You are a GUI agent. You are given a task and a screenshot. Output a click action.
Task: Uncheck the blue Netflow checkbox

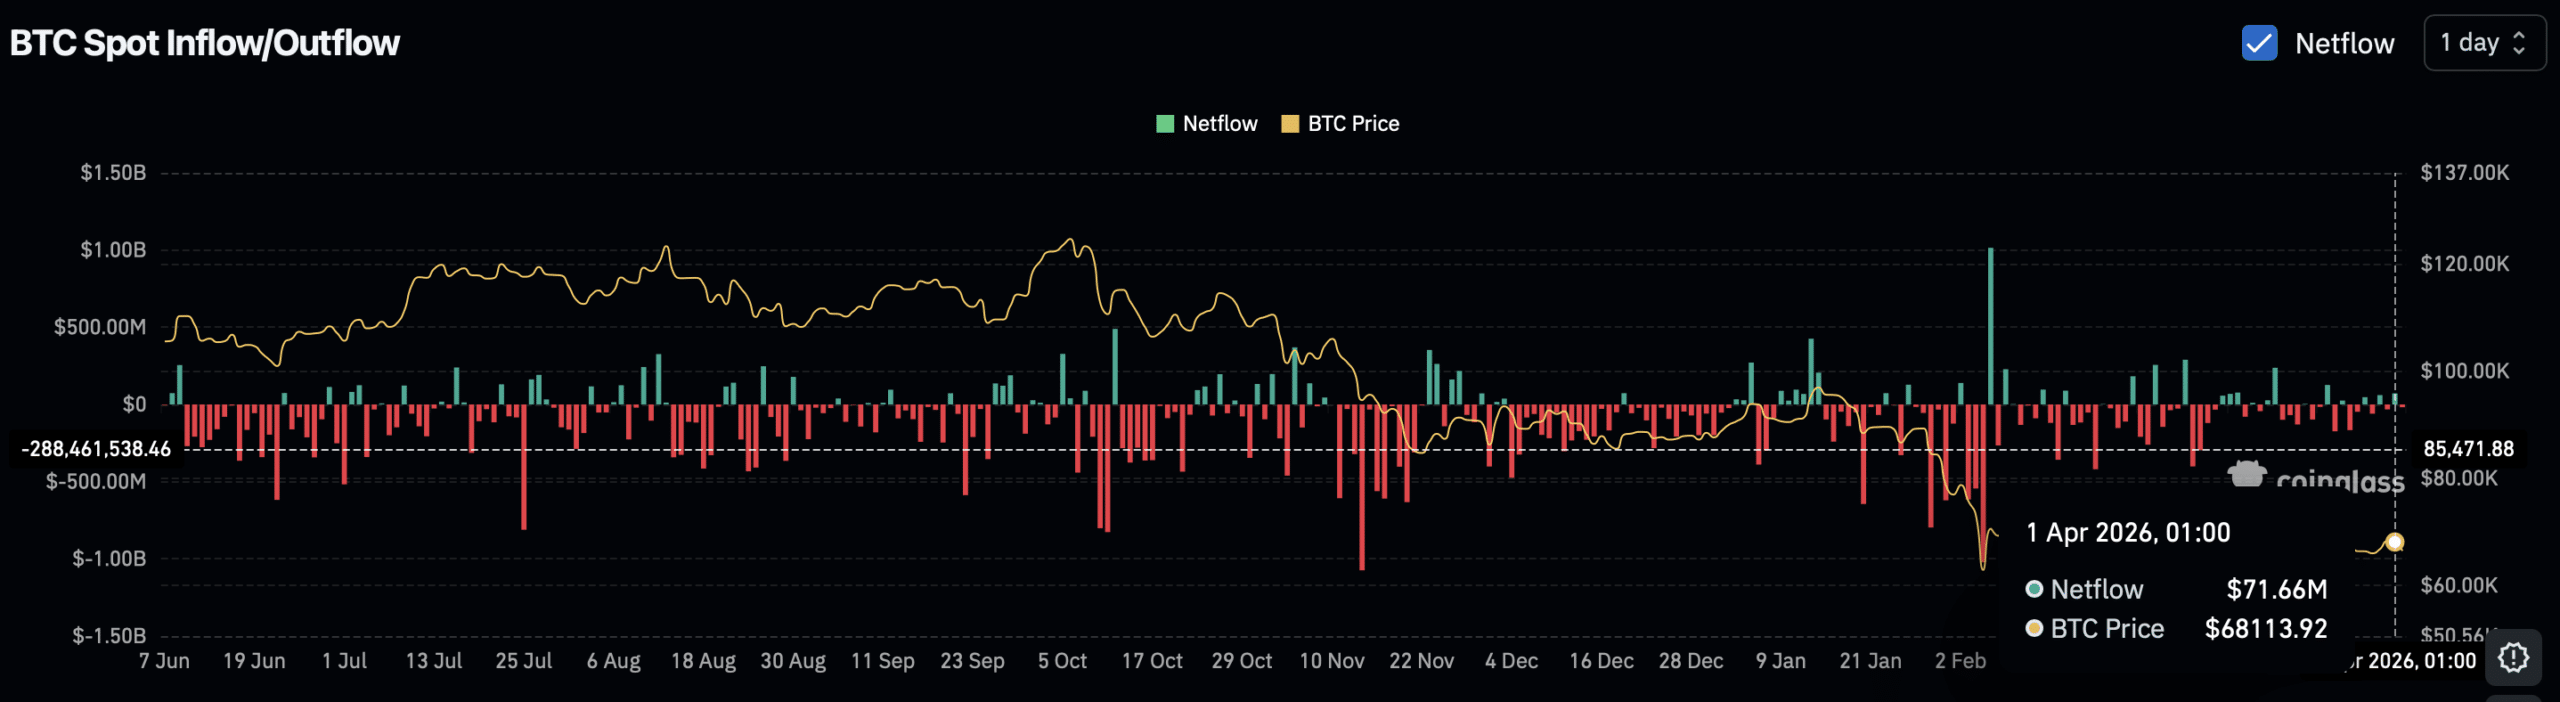(2259, 43)
